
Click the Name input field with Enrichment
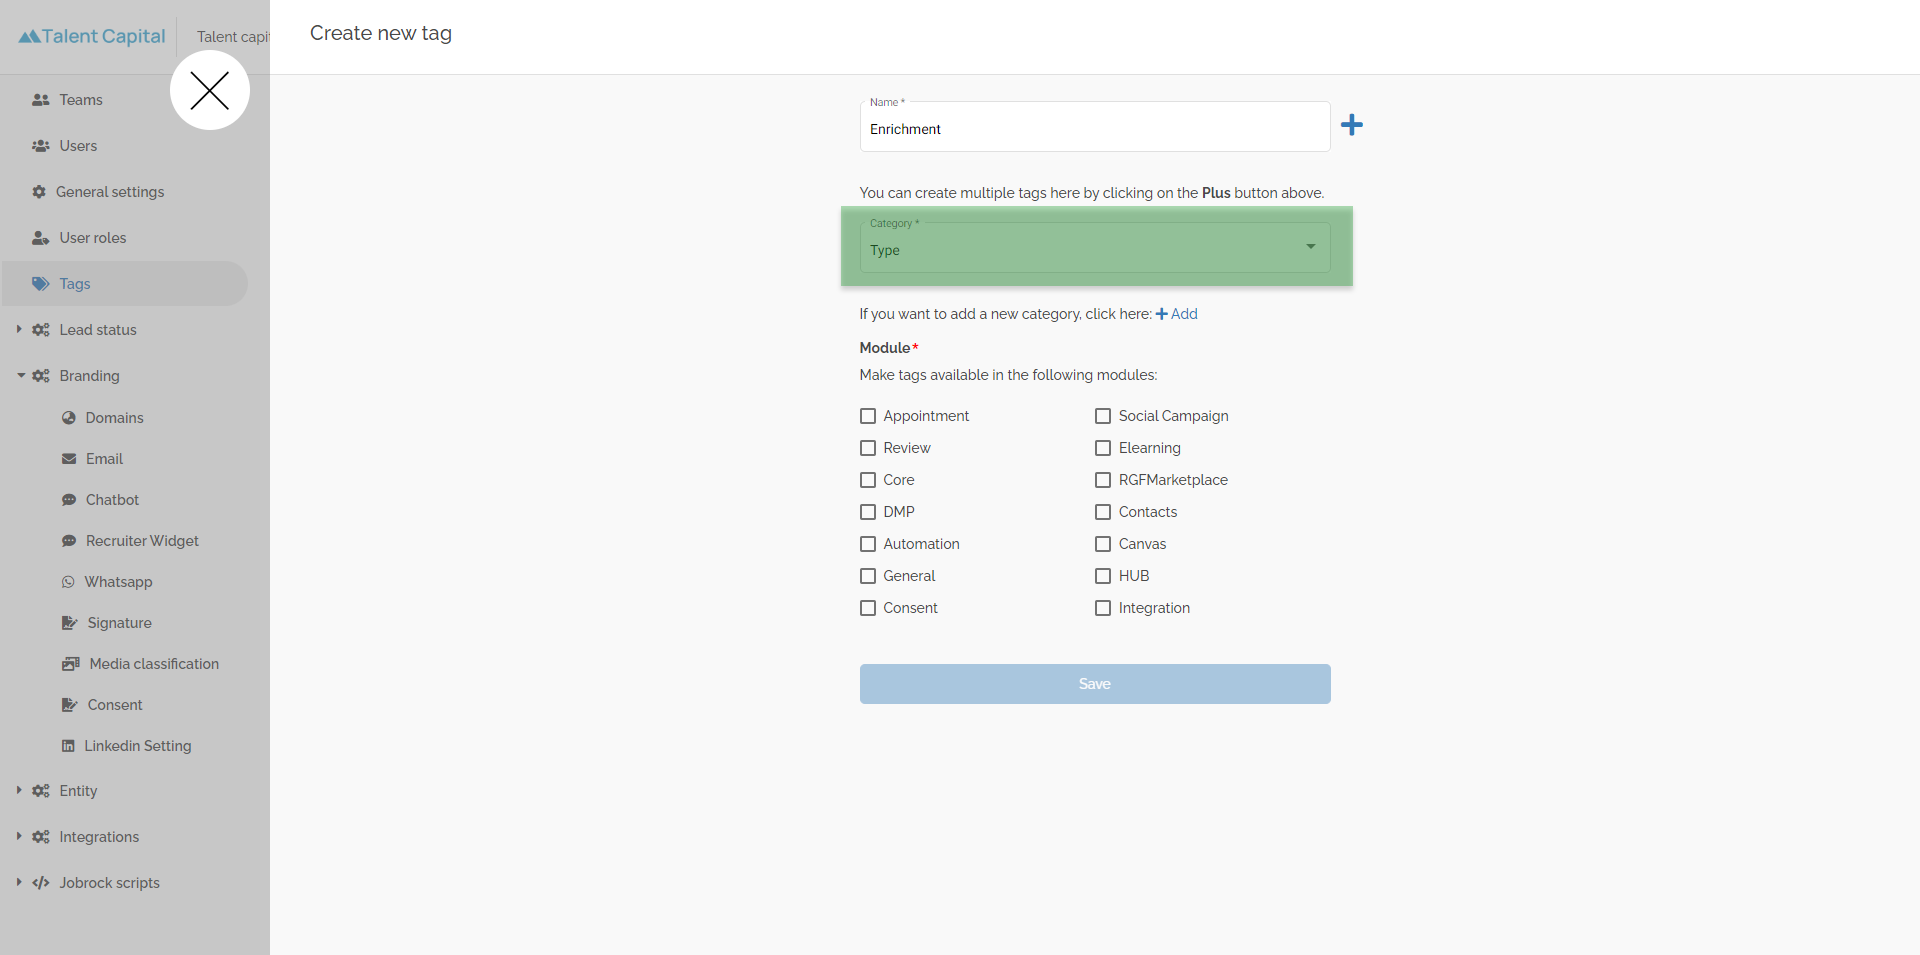click(1095, 127)
